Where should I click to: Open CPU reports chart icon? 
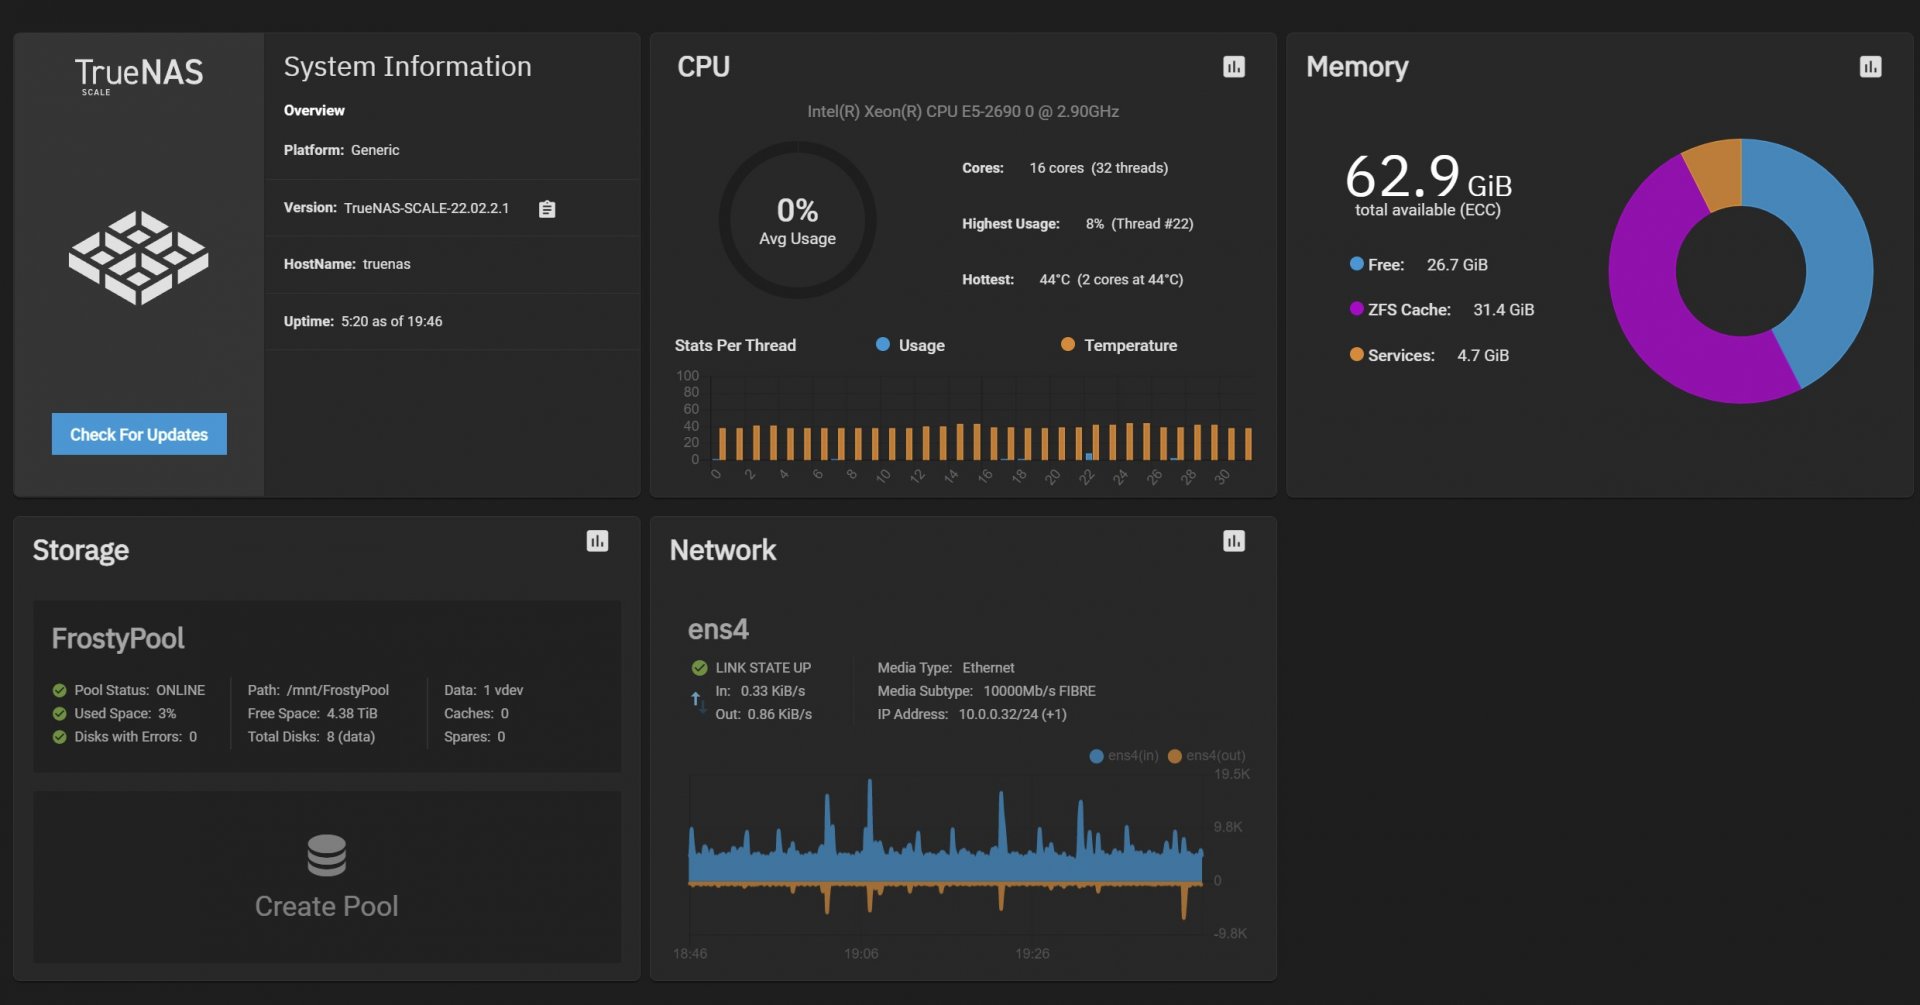coord(1233,67)
